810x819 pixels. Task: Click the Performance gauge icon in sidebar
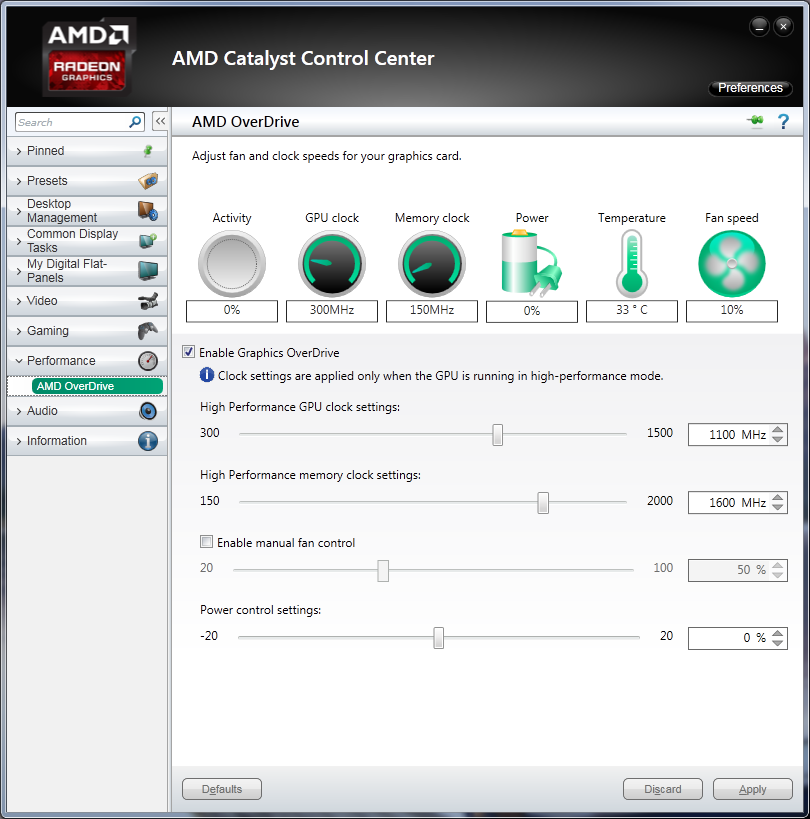148,361
